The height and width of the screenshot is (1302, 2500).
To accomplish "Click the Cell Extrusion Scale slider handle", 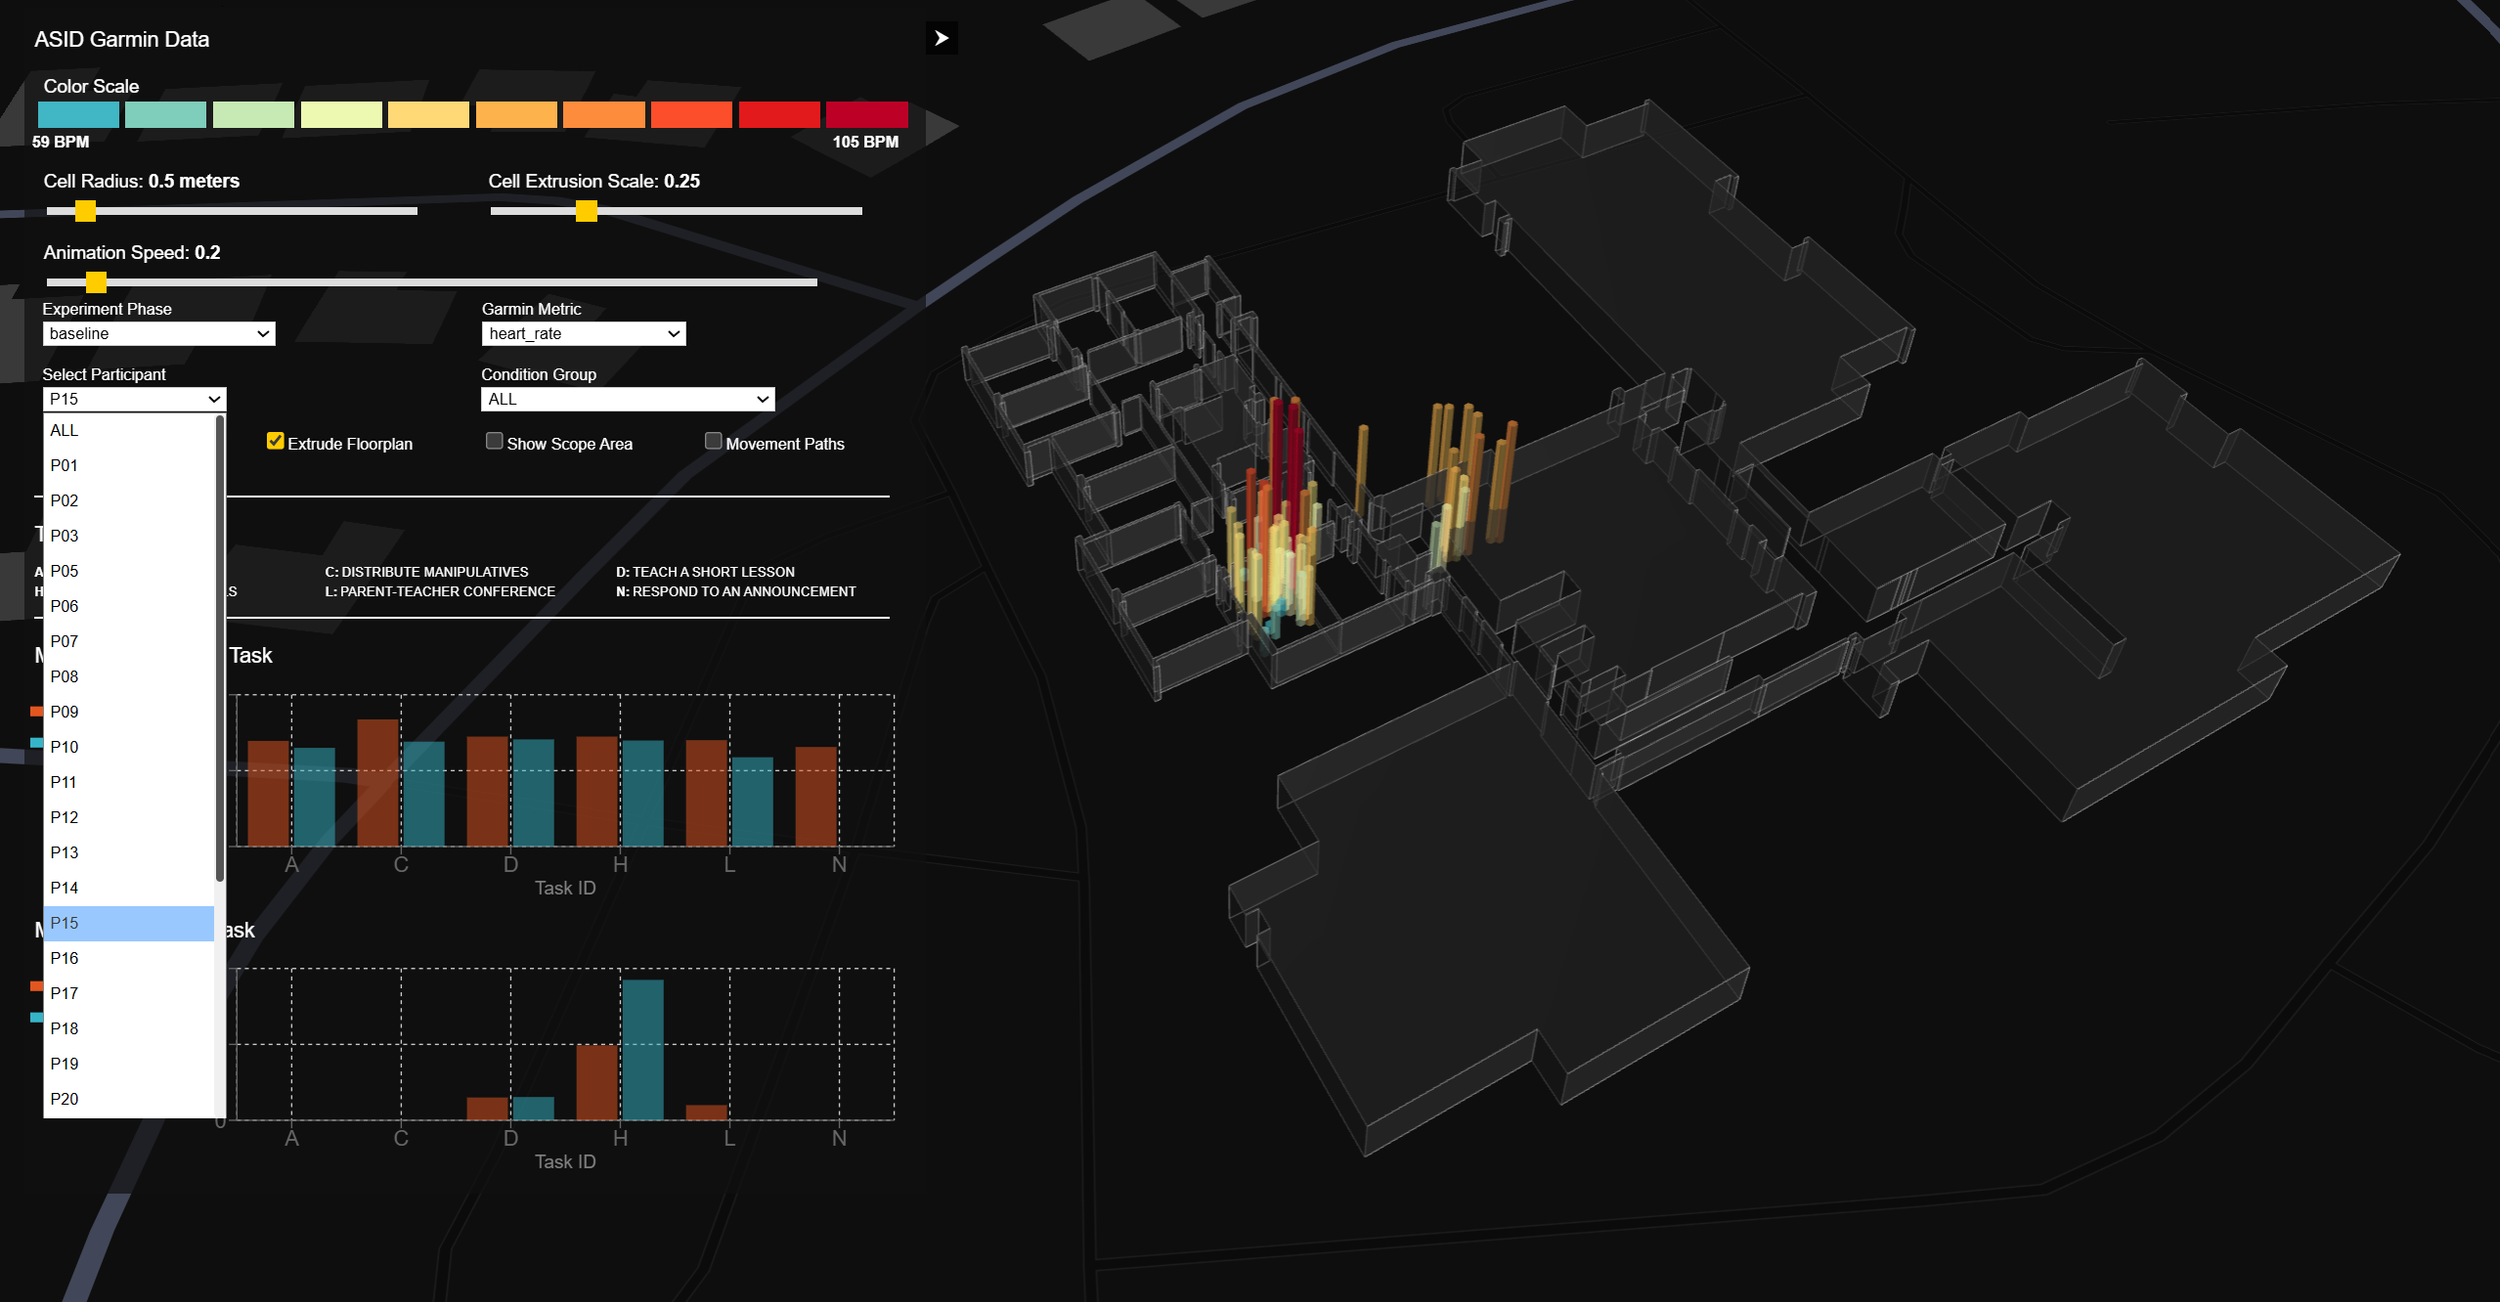I will pos(587,211).
